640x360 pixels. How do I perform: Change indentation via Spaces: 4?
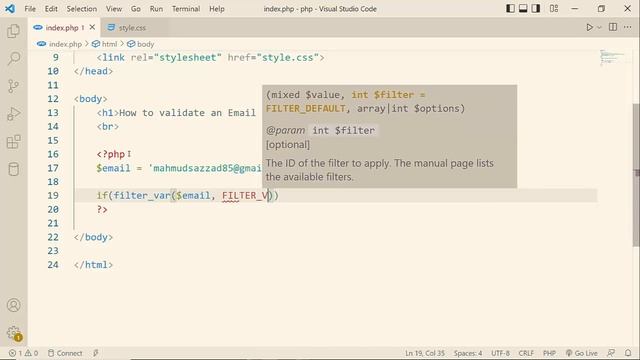468,353
